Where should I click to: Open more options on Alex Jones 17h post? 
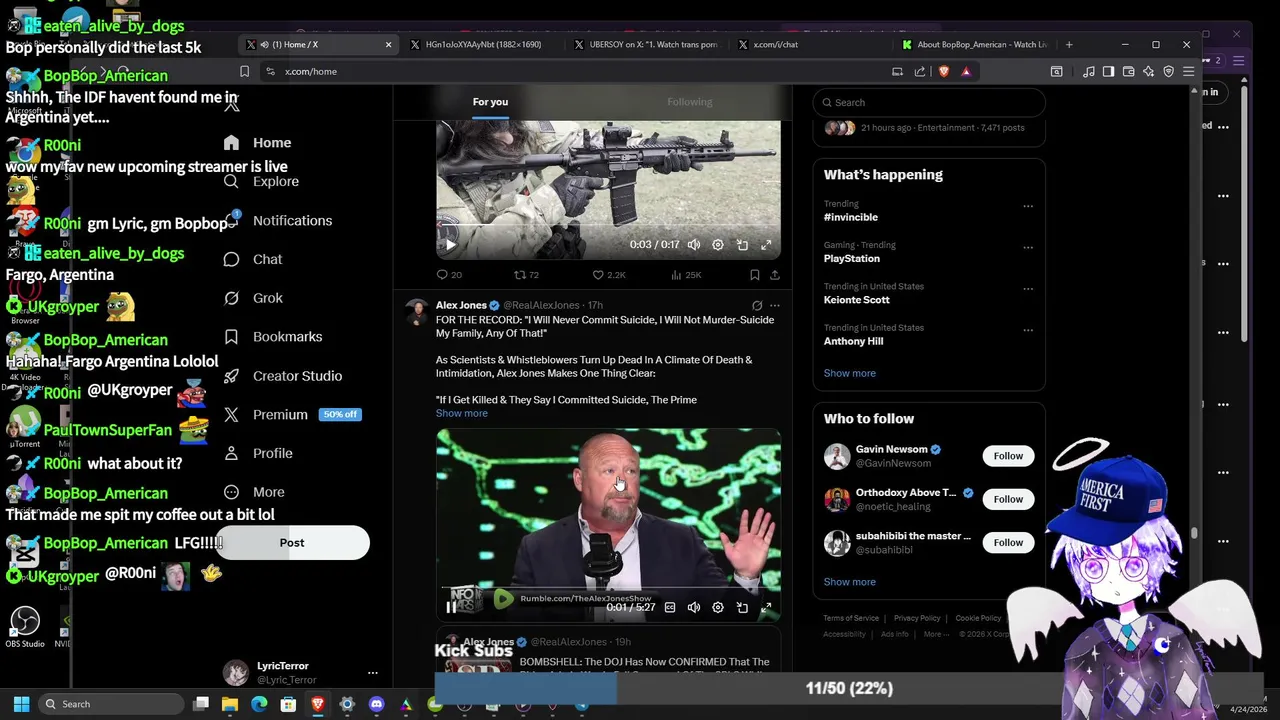click(x=774, y=306)
